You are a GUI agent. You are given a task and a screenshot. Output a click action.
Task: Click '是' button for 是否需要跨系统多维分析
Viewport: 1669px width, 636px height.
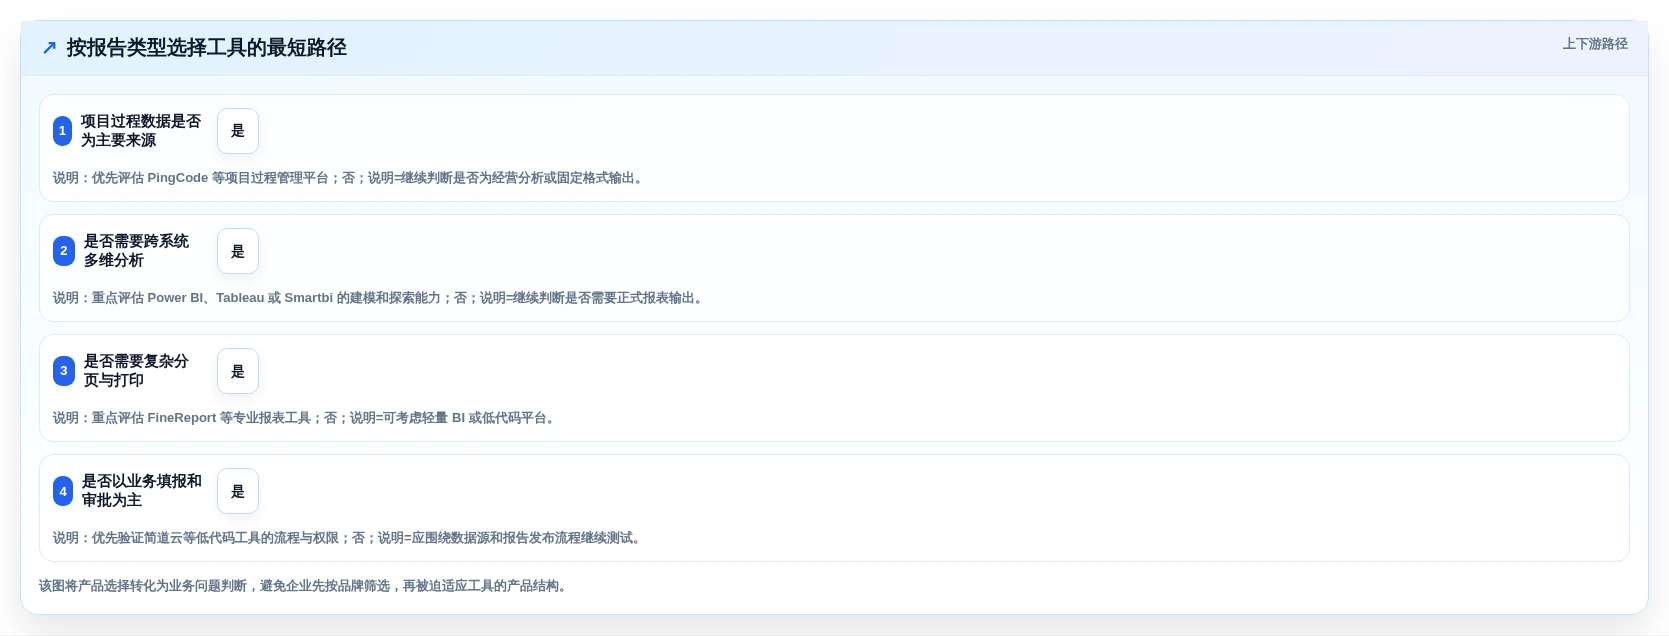tap(238, 251)
